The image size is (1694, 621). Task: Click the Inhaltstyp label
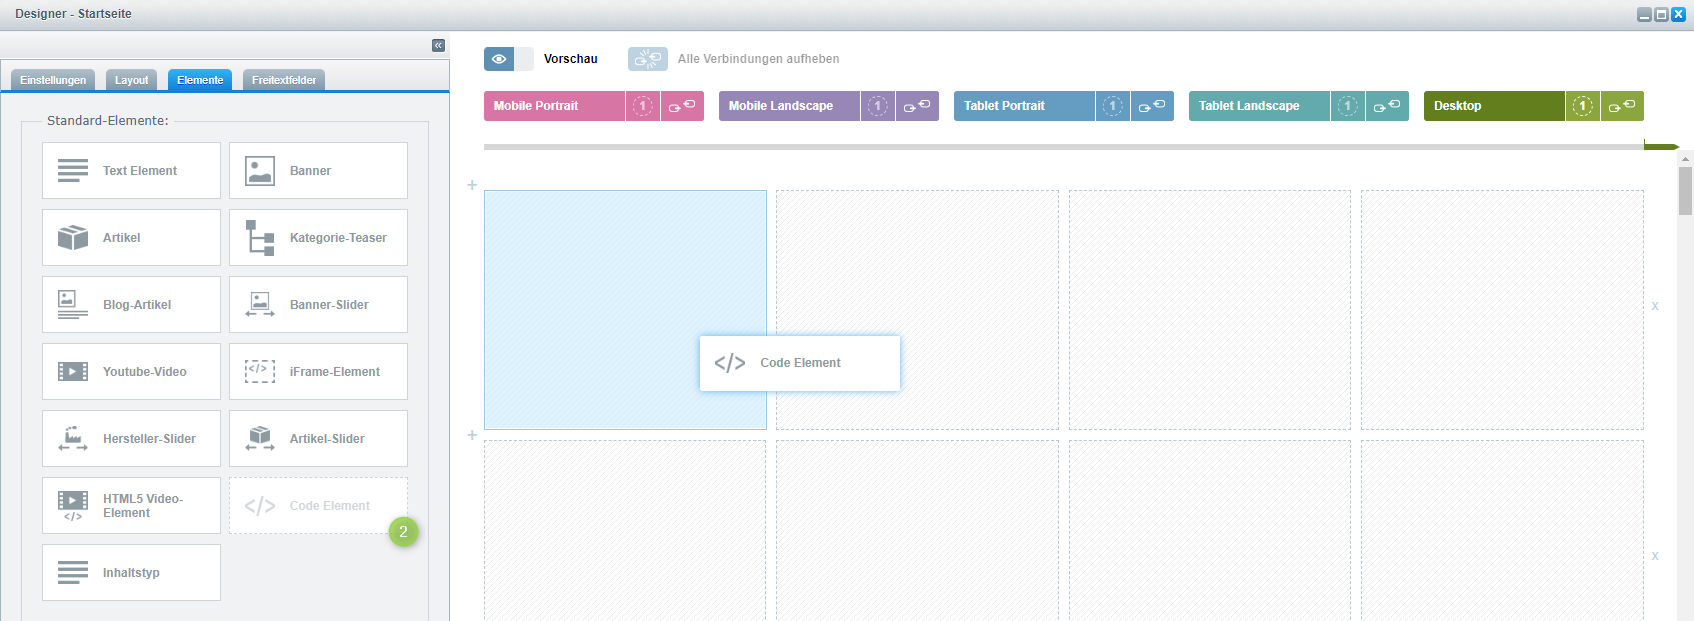131,573
